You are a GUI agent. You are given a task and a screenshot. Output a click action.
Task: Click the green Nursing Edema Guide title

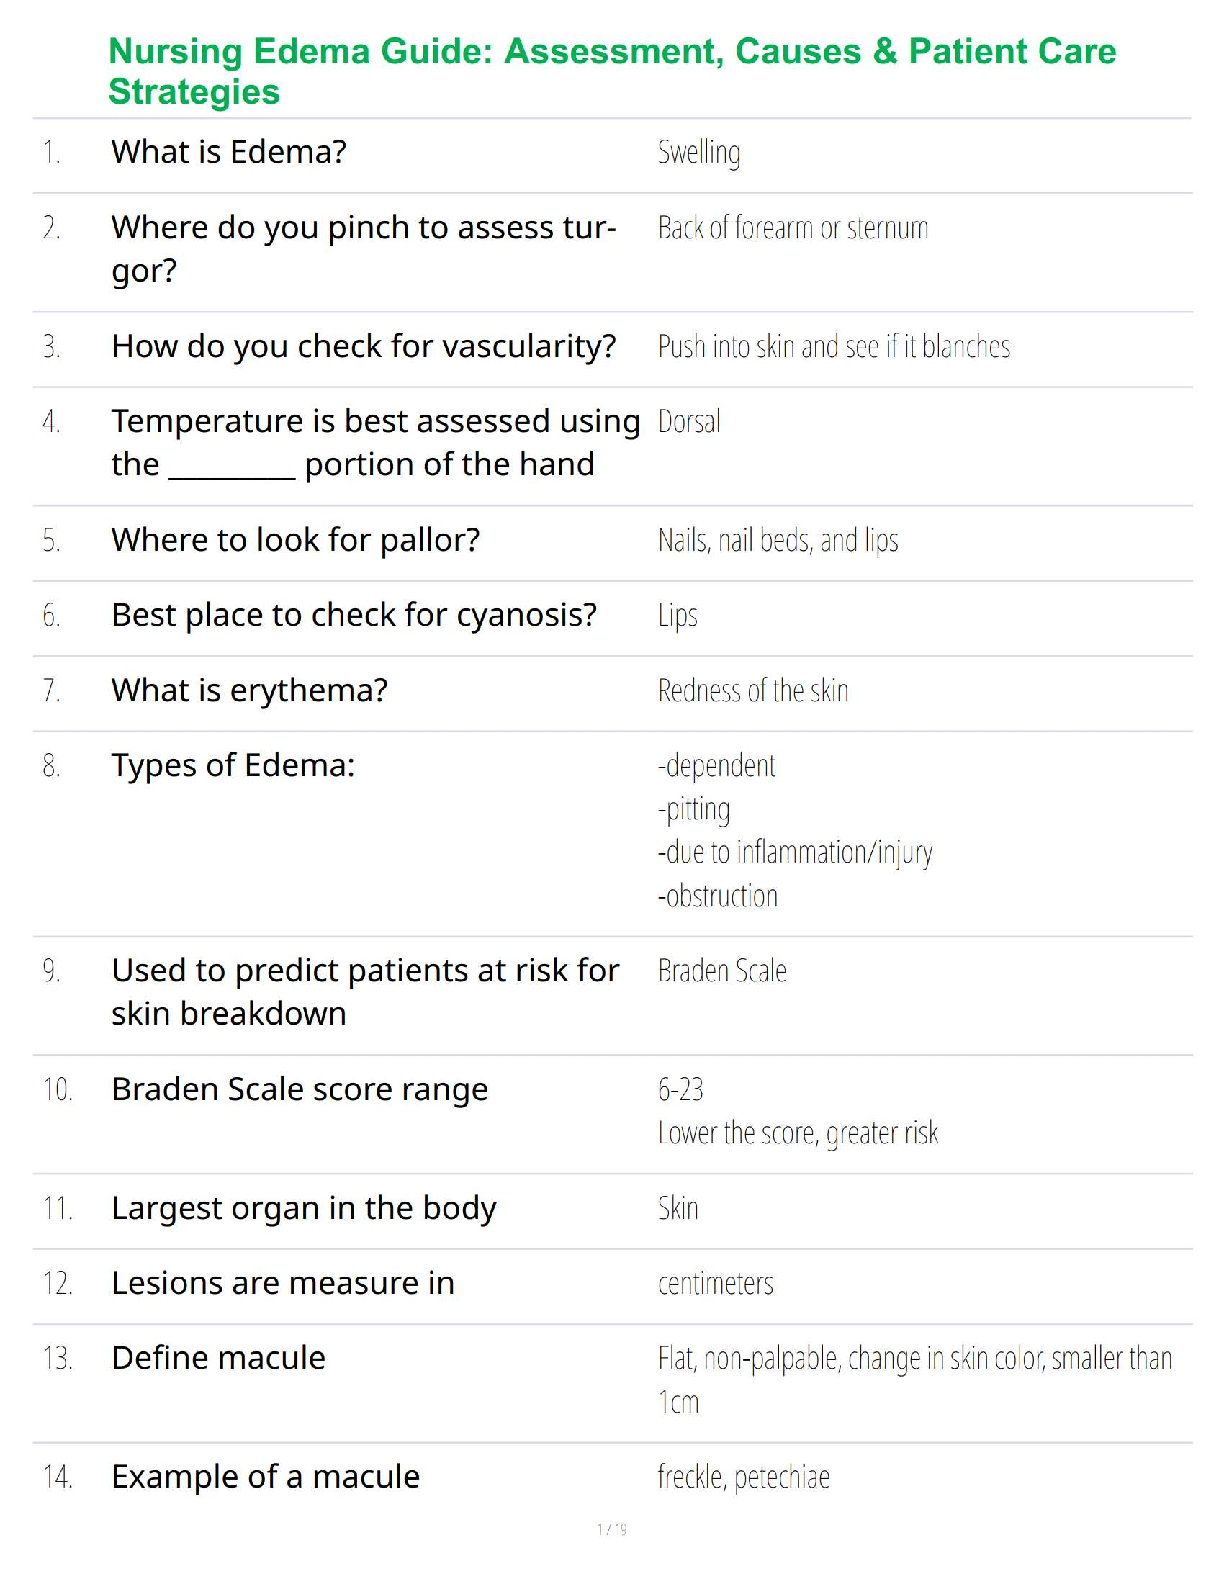pos(611,71)
